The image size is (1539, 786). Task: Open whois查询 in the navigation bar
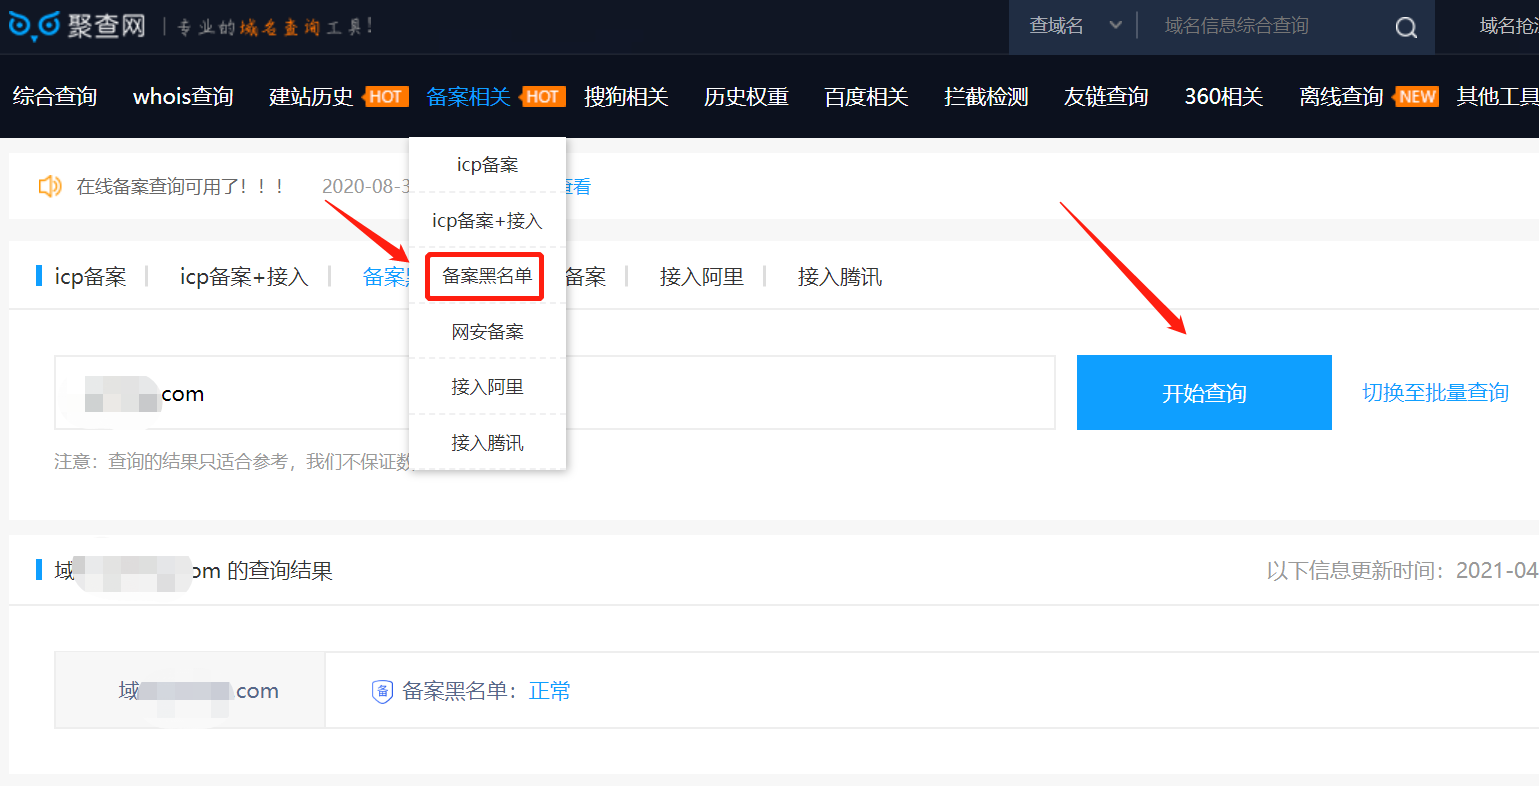tap(183, 97)
